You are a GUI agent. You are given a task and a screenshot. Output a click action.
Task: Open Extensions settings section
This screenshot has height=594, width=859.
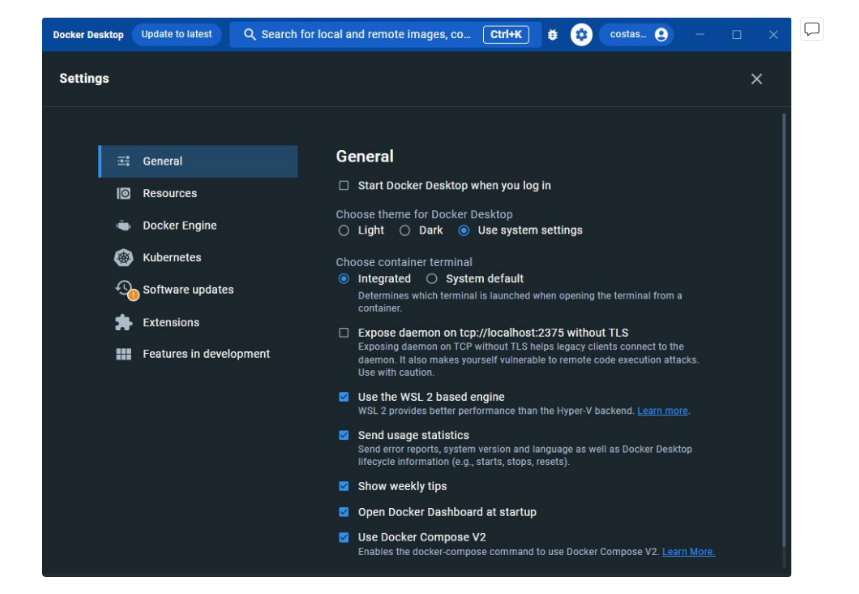click(198, 322)
